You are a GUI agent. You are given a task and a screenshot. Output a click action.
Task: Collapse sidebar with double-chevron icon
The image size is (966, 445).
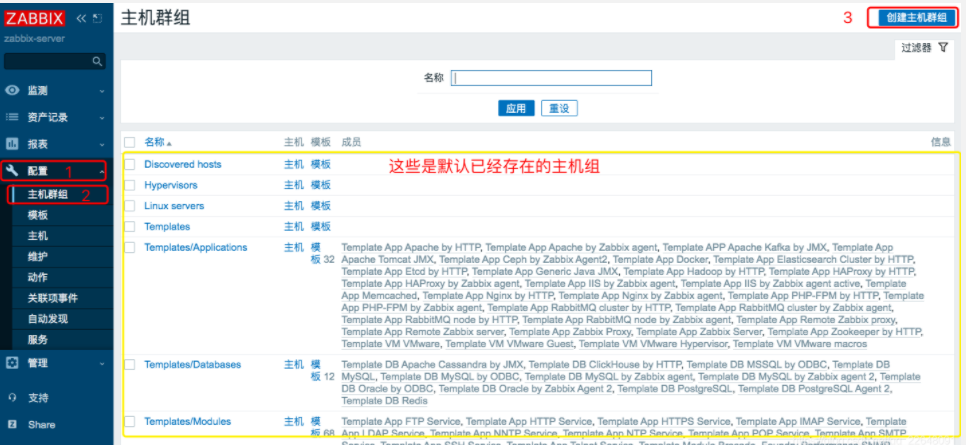81,19
